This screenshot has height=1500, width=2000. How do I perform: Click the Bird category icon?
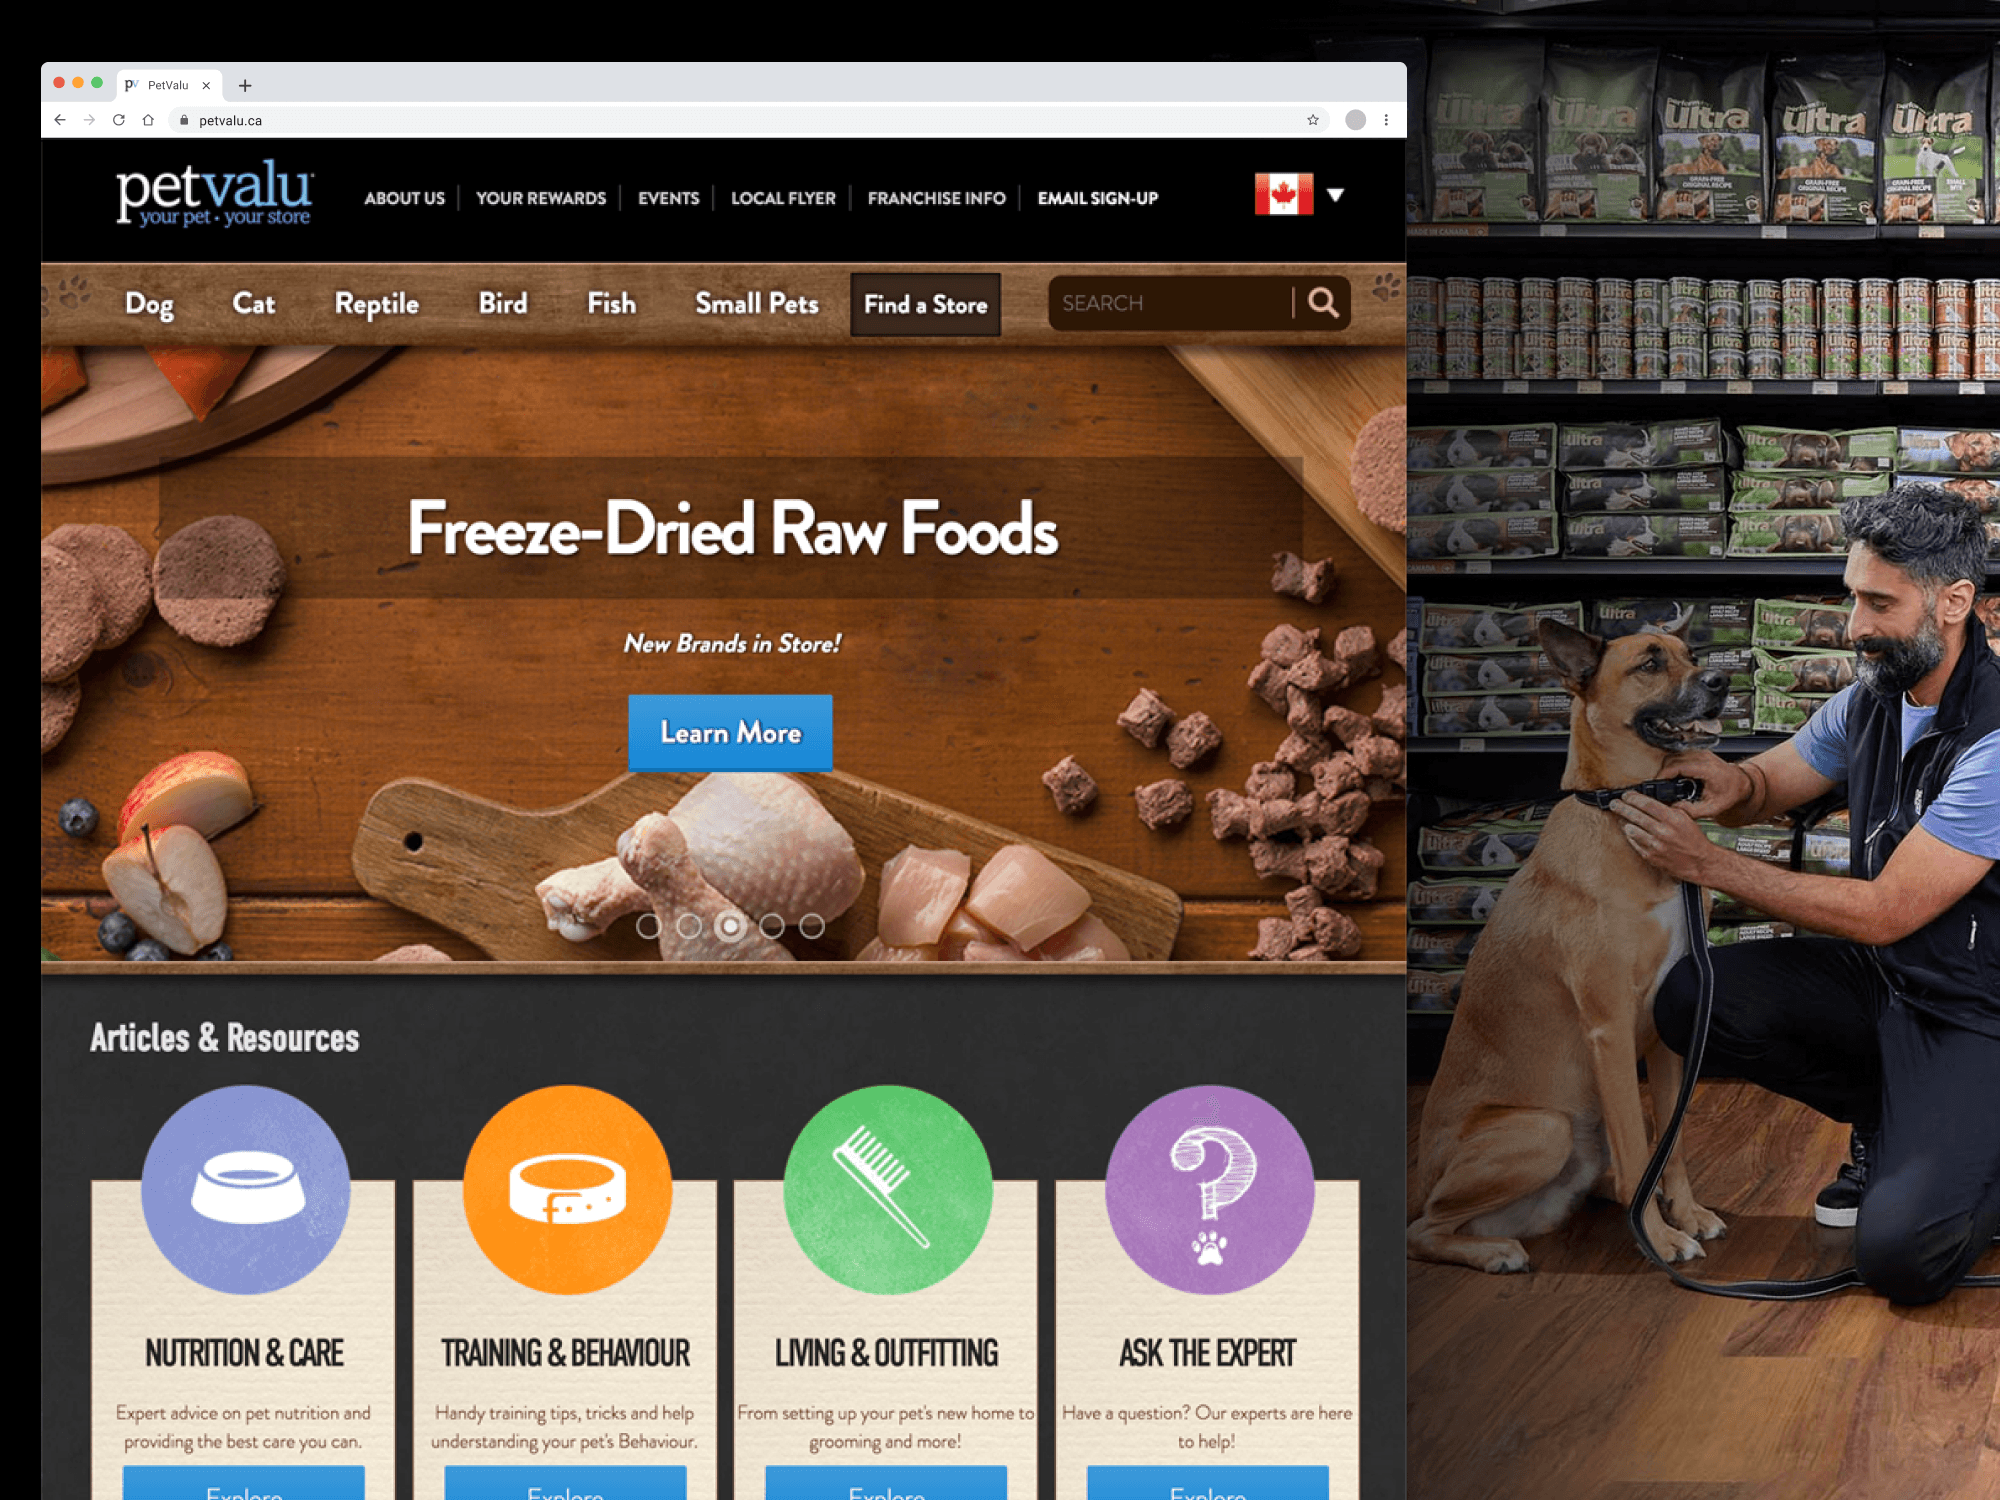coord(502,303)
